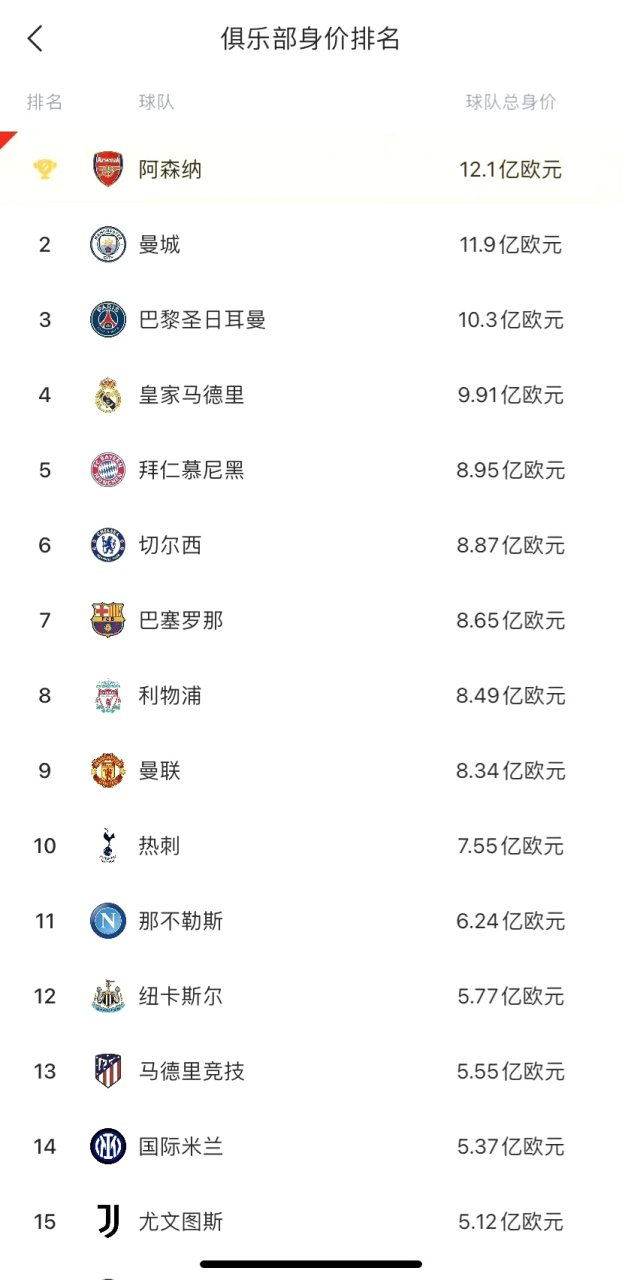Click the 俱乐部身价排名 title

coord(311,38)
